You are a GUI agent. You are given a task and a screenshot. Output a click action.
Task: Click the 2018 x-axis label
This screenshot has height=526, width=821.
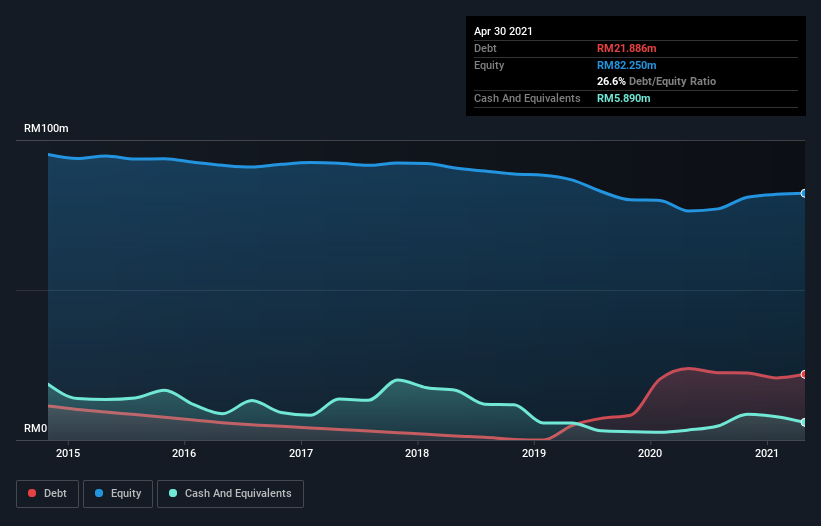click(417, 454)
